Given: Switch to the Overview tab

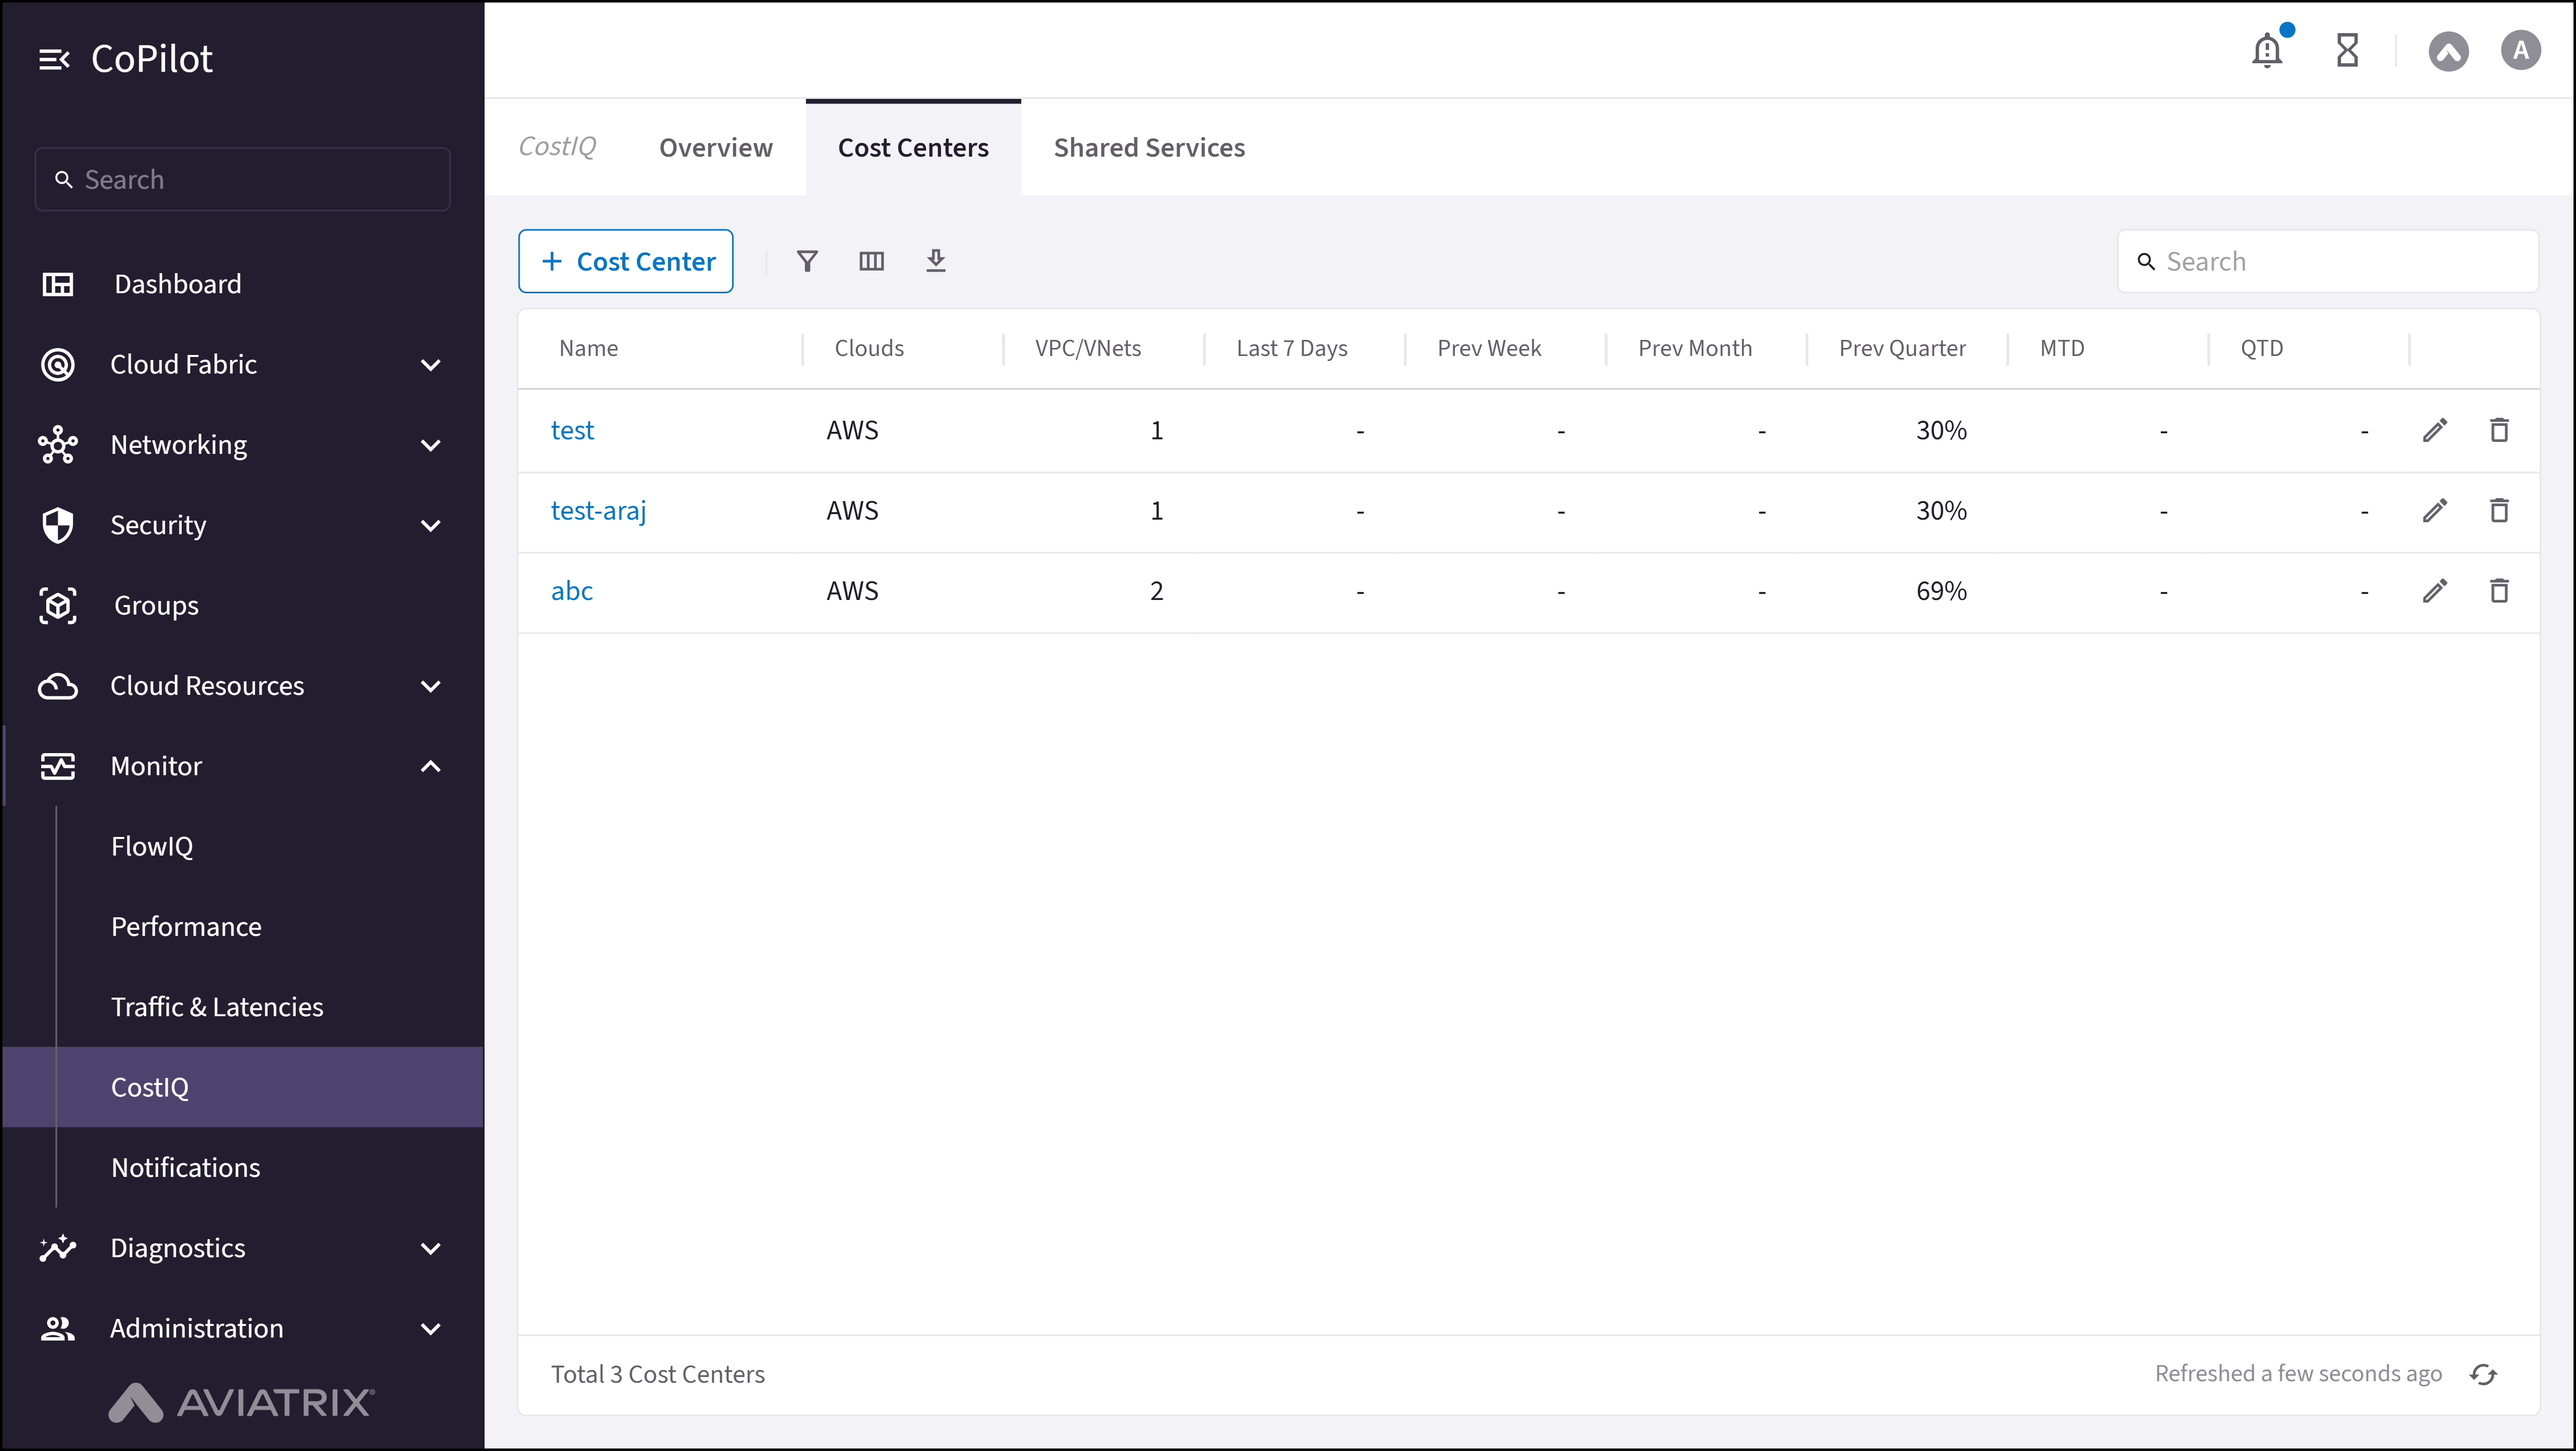Looking at the screenshot, I should (x=716, y=148).
